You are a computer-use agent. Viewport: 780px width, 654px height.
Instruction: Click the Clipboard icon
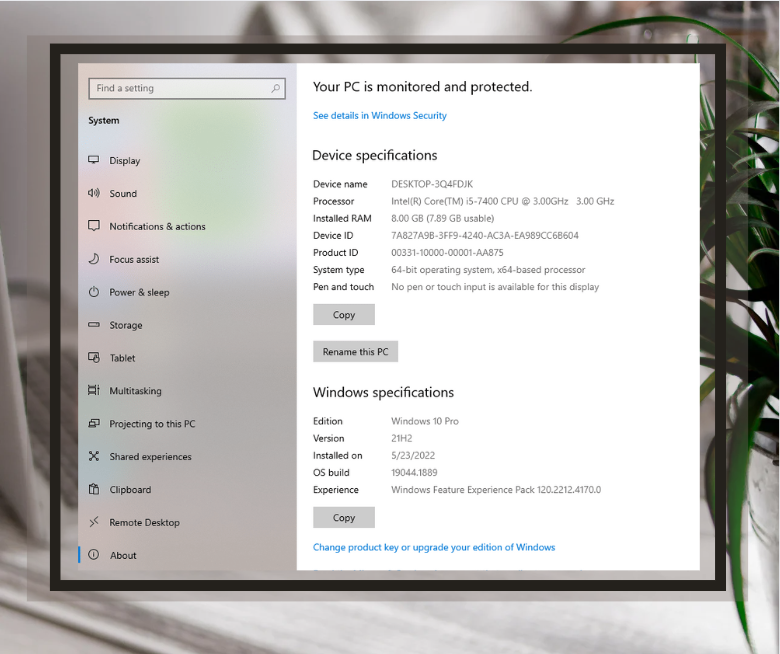[x=94, y=489]
